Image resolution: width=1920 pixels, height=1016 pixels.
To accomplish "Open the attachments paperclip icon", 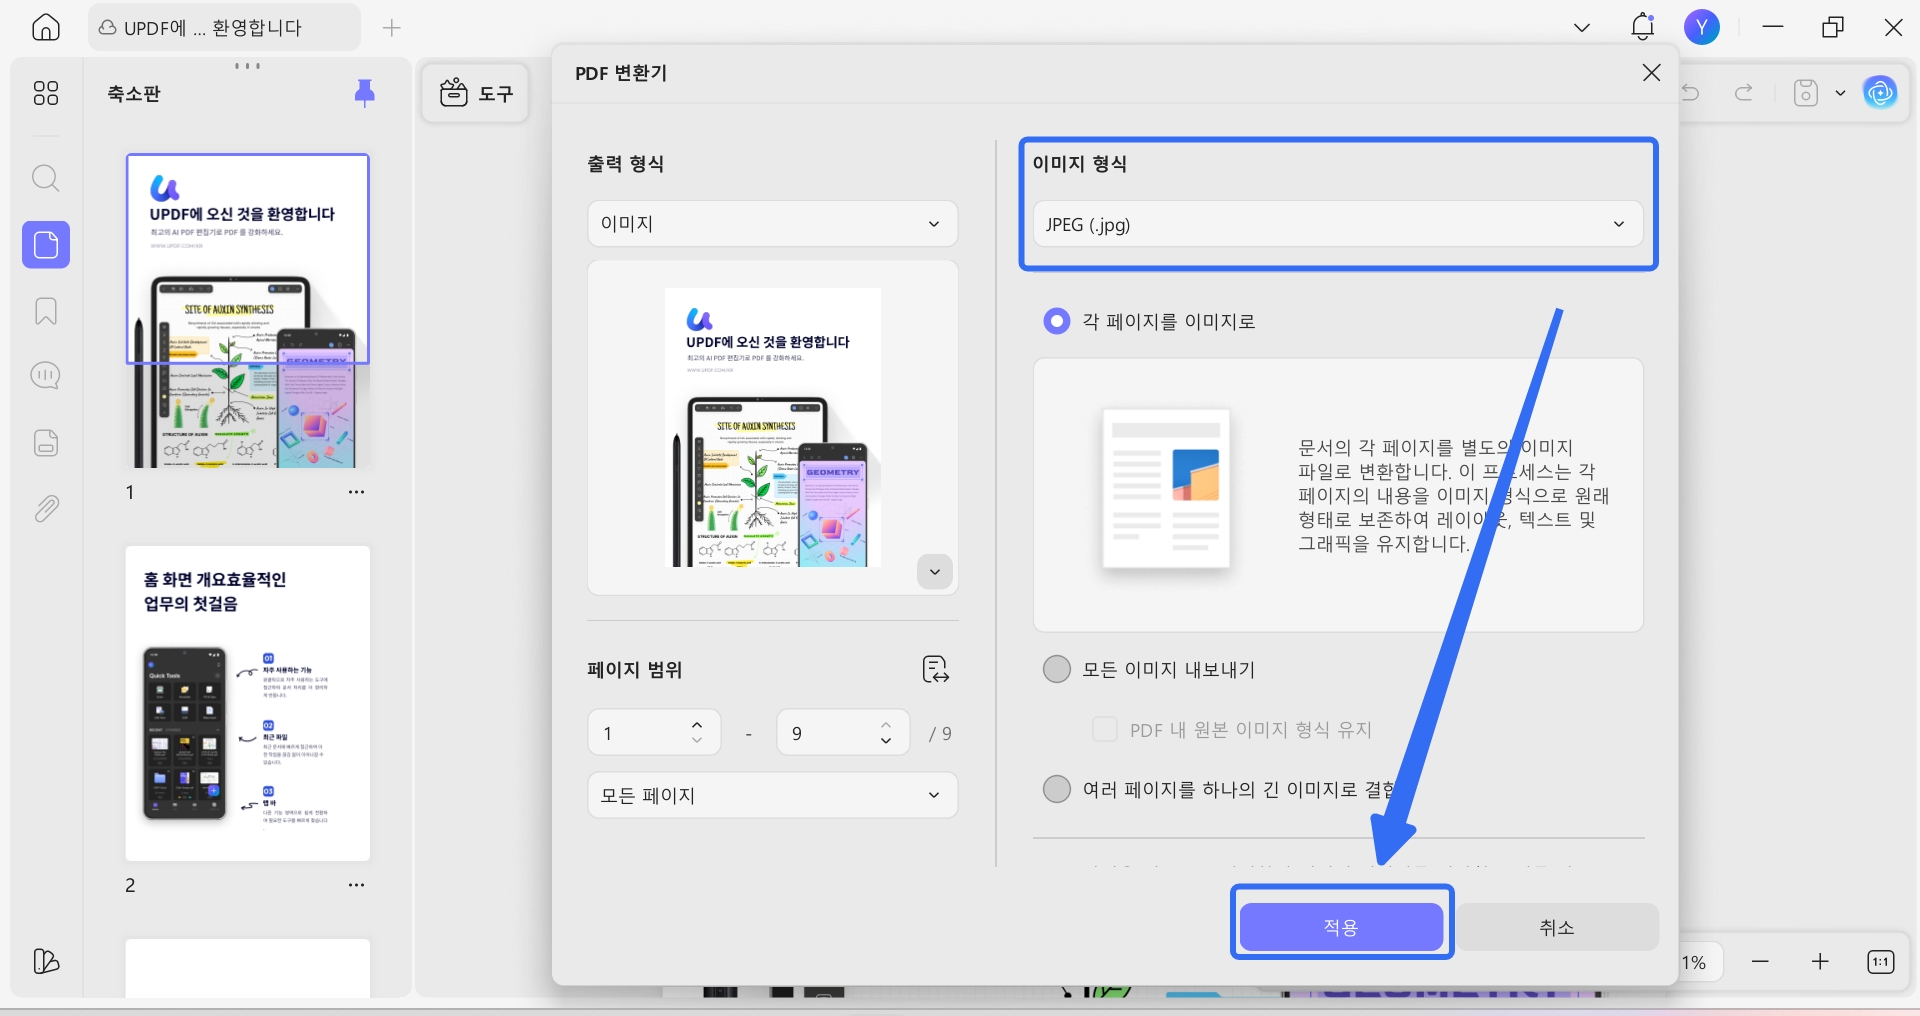I will tap(46, 509).
